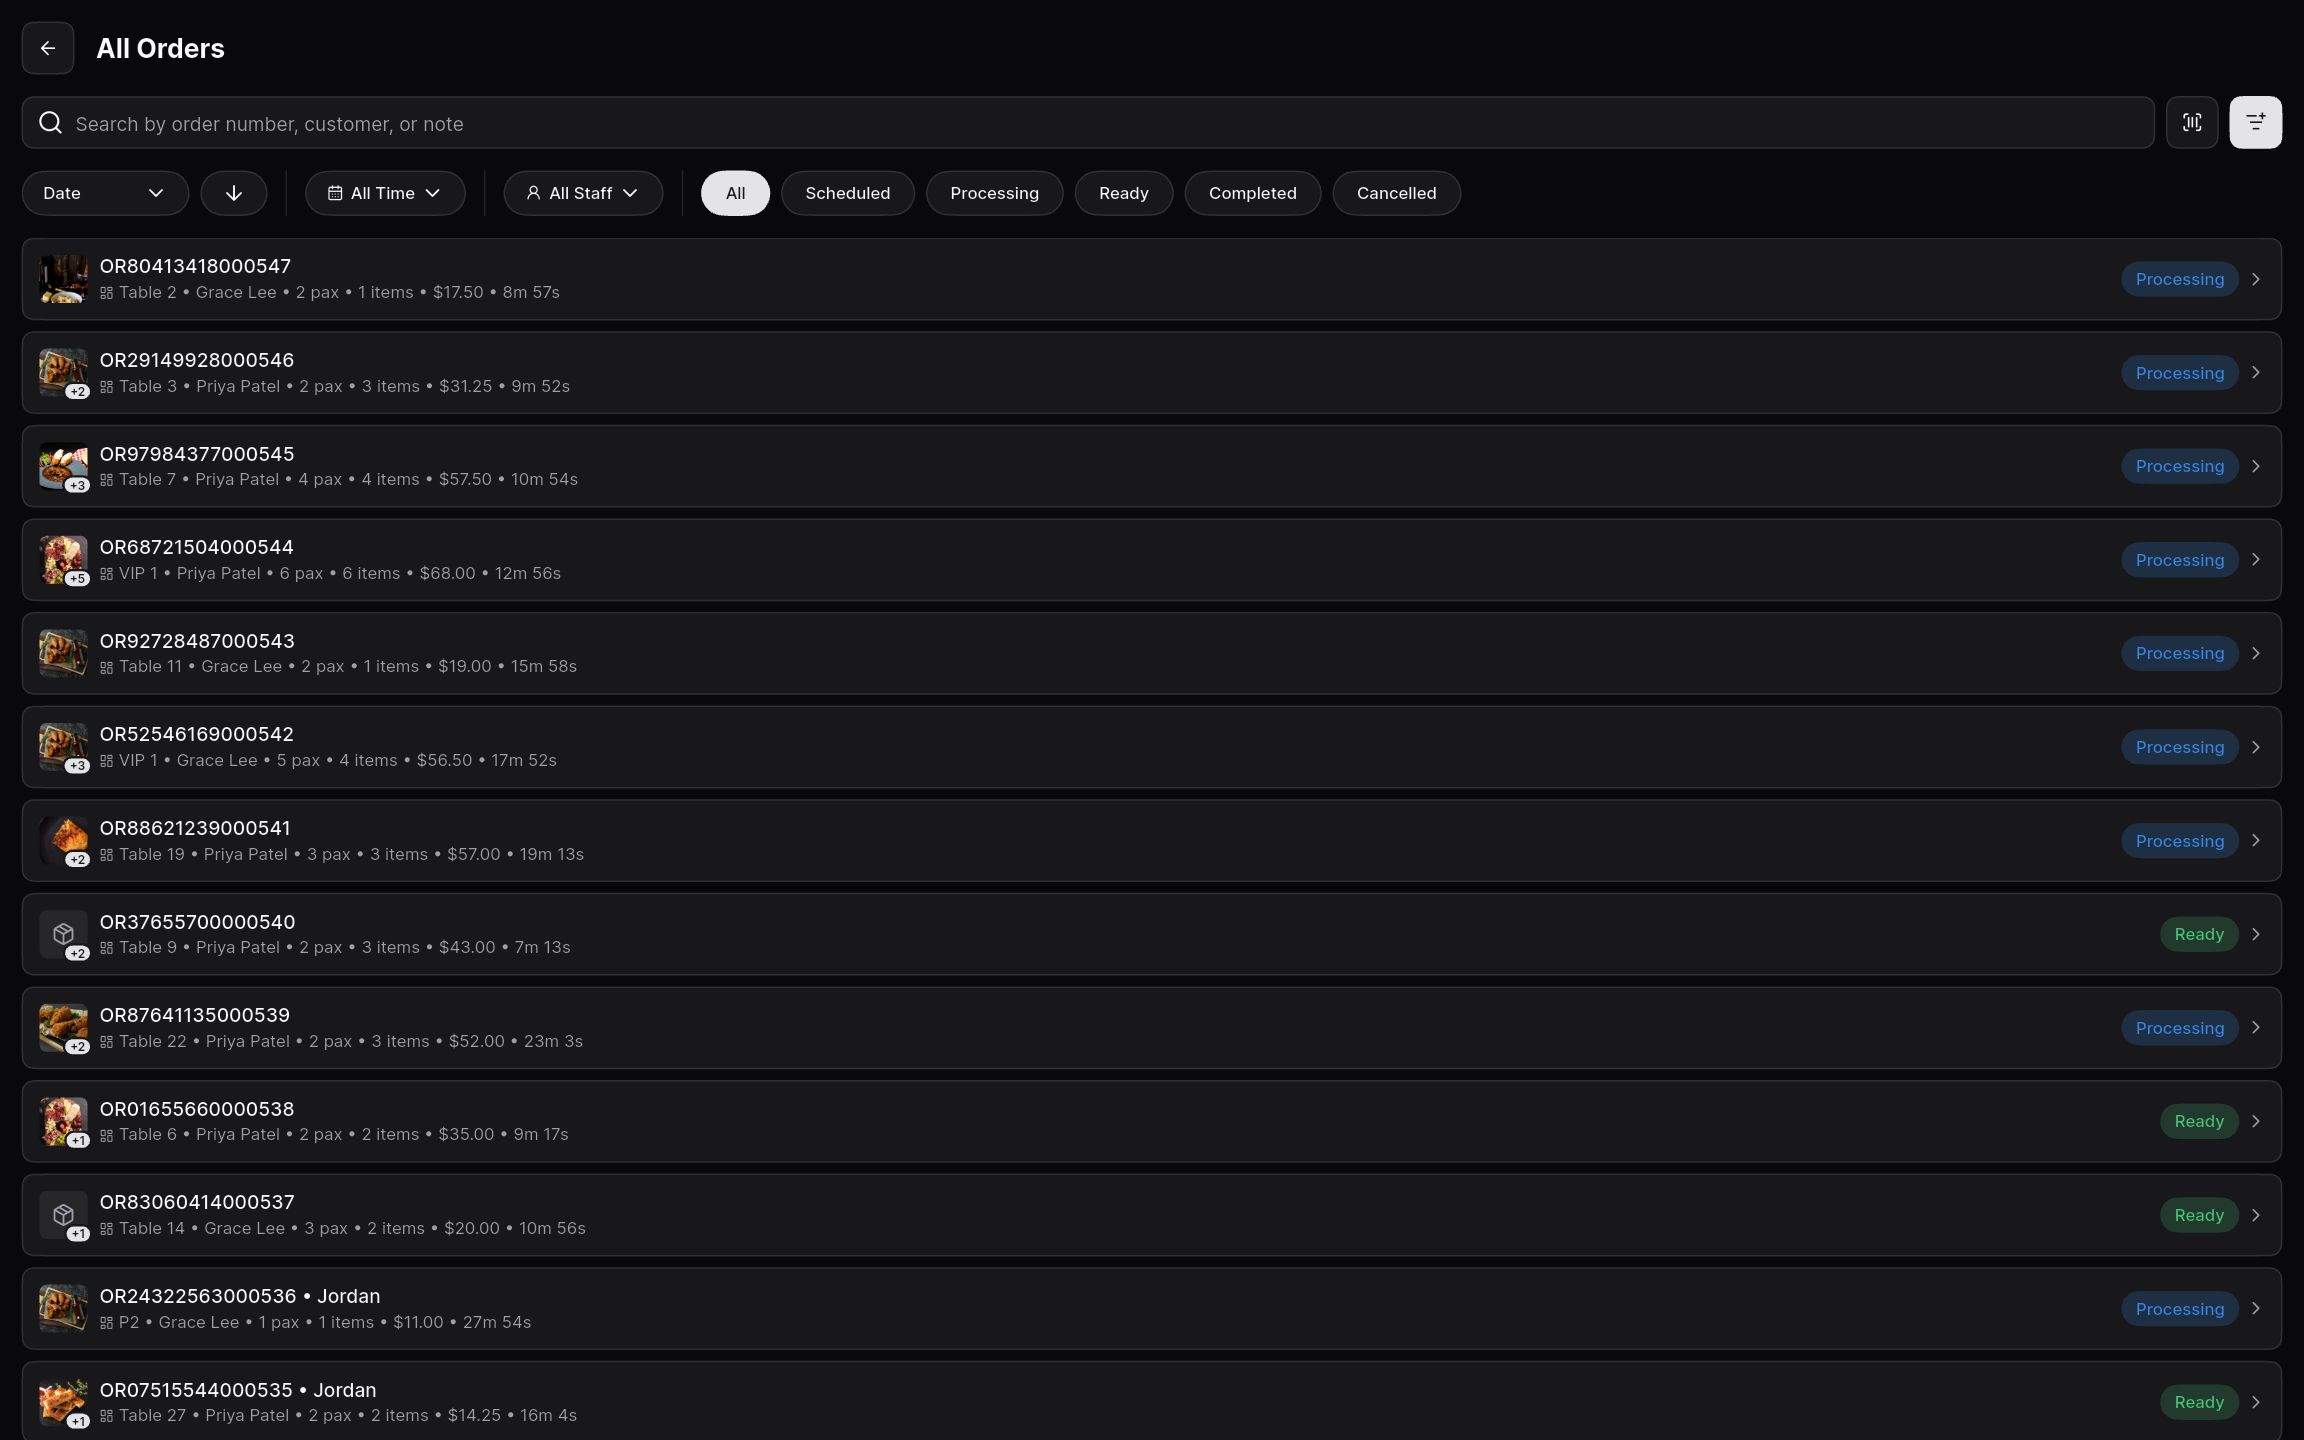Go back using the arrow button
This screenshot has height=1440, width=2304.
(x=48, y=48)
